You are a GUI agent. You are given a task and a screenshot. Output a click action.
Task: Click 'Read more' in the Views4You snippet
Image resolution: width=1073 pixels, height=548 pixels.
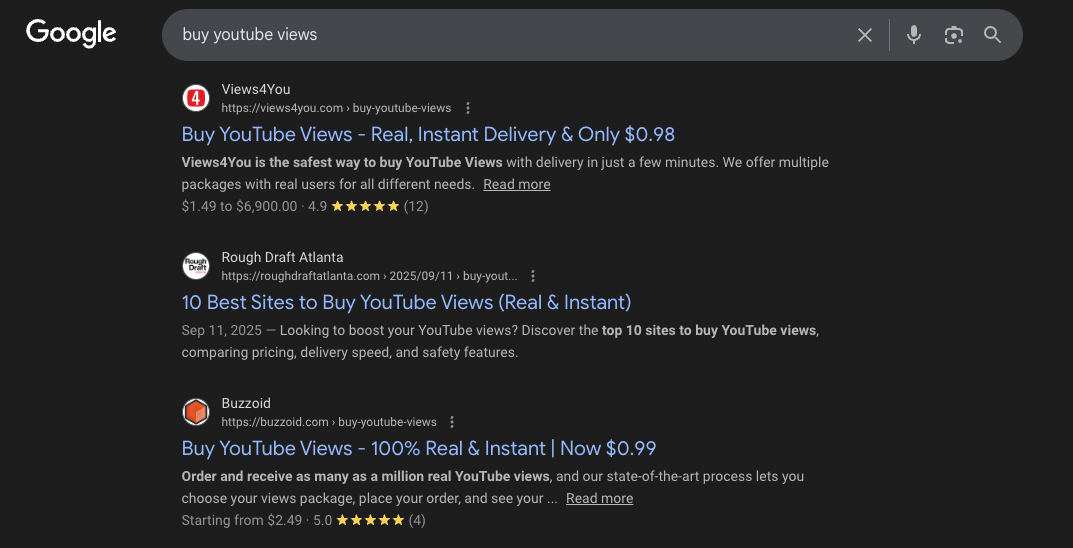517,185
